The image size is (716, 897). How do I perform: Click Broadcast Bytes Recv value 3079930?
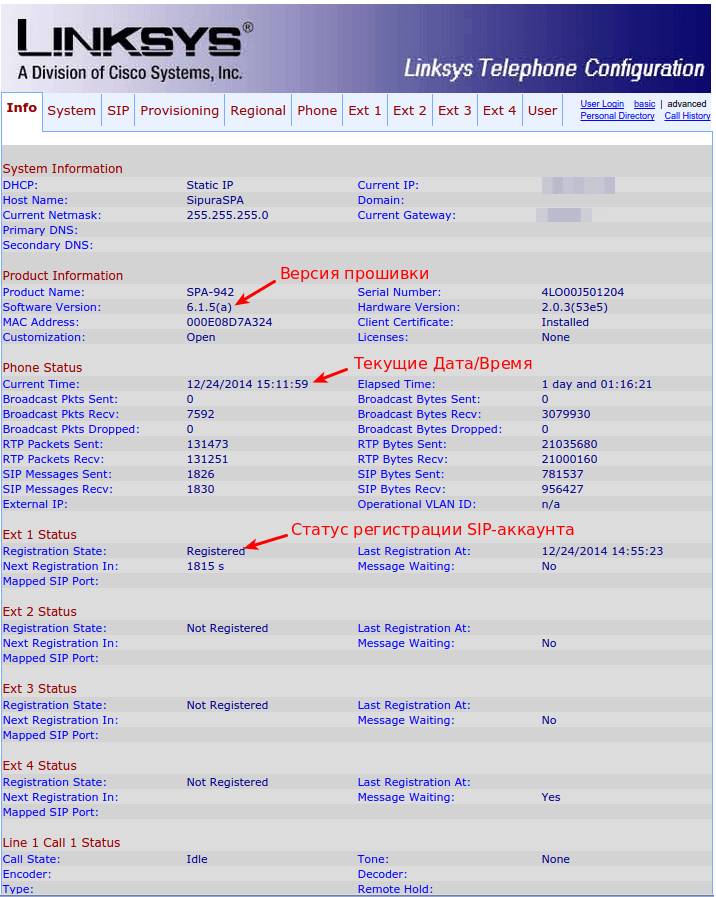[566, 414]
